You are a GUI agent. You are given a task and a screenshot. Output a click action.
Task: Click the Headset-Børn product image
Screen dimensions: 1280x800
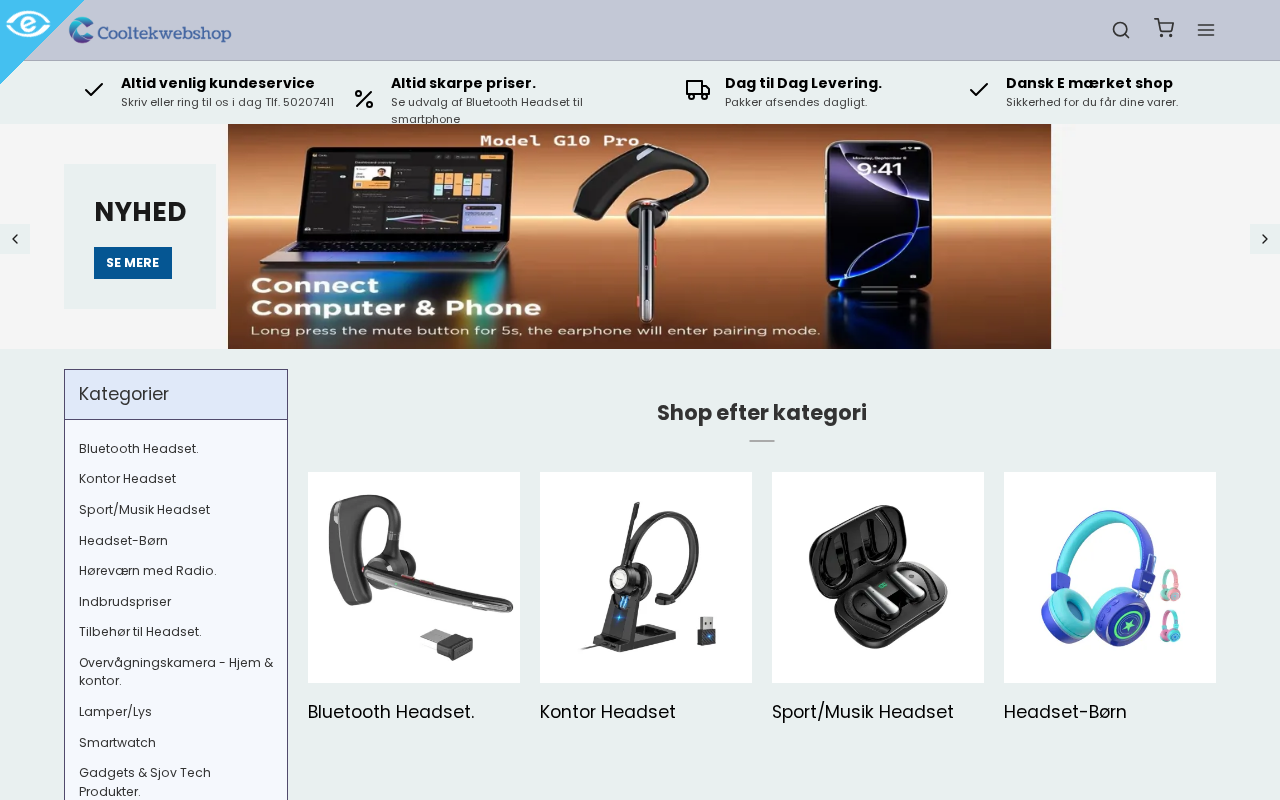[1110, 578]
